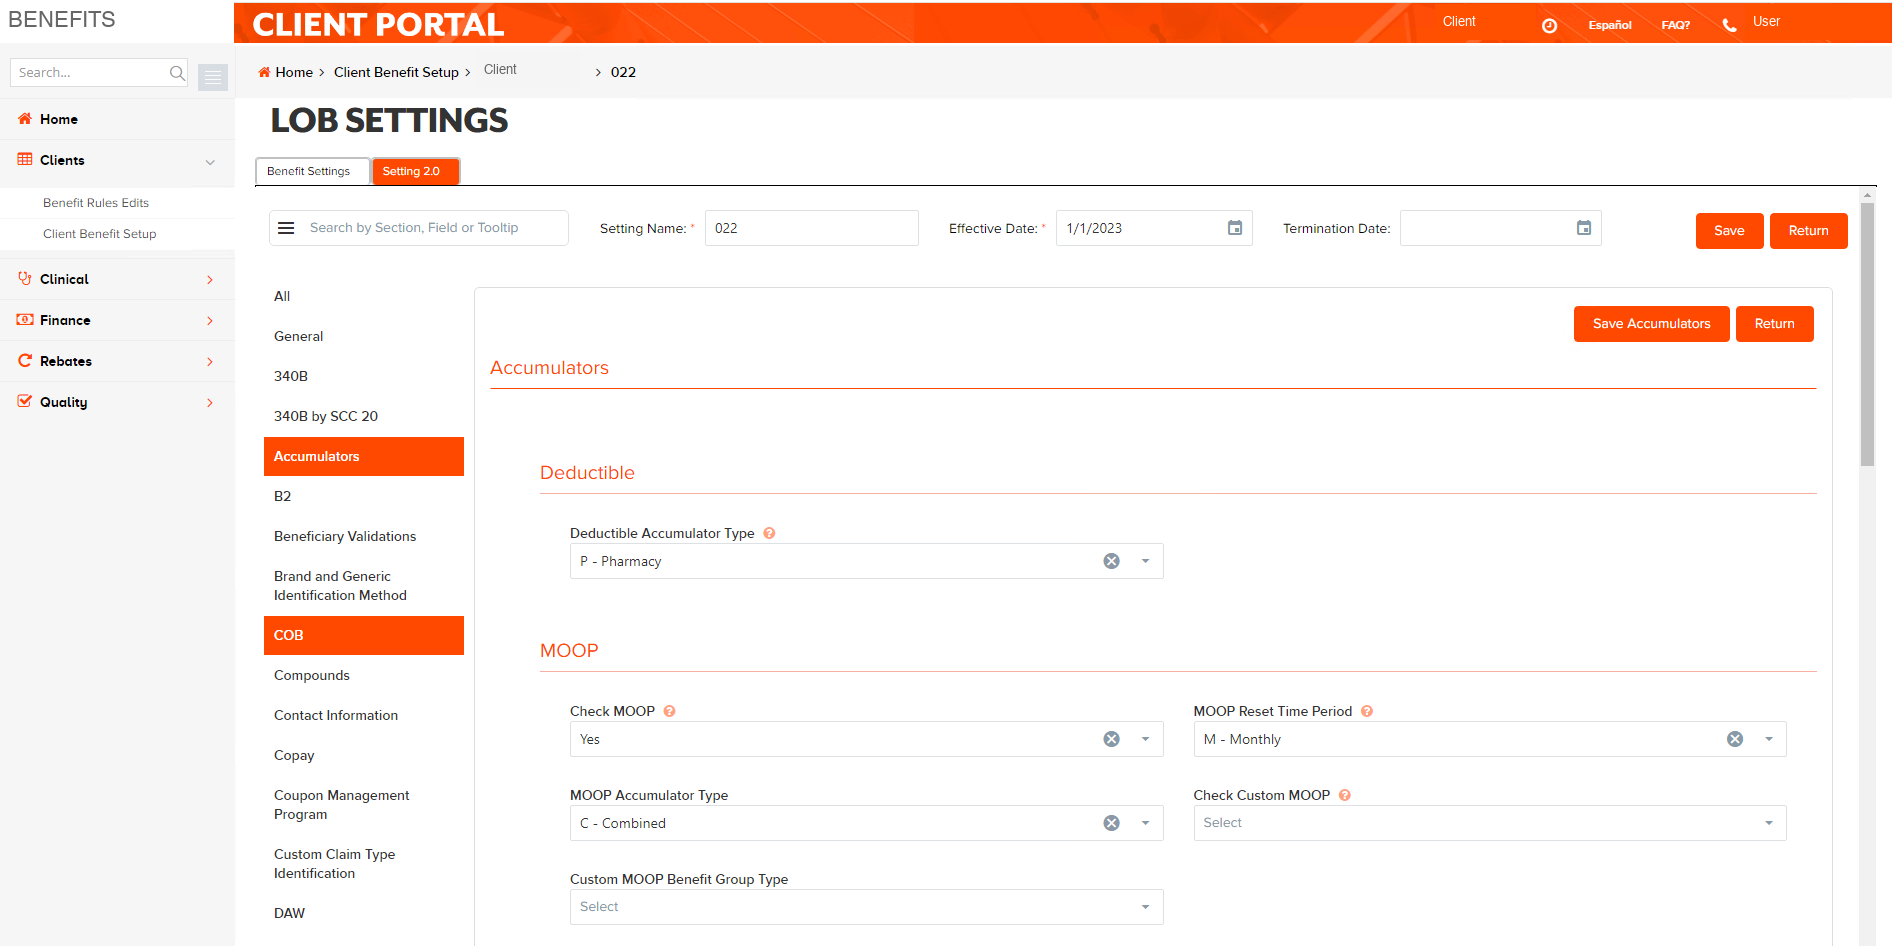The image size is (1892, 946).
Task: Expand the Finance sidebar section
Action: click(x=210, y=321)
